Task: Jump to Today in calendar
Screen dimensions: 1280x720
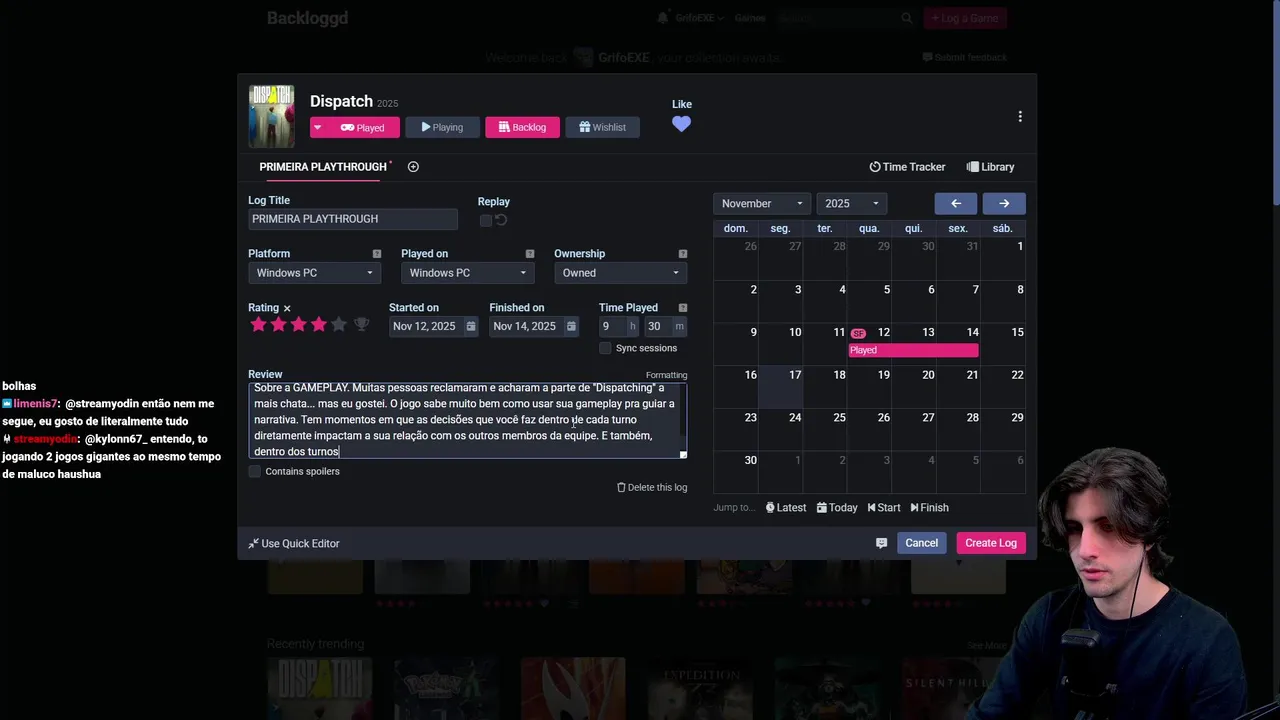Action: point(837,508)
